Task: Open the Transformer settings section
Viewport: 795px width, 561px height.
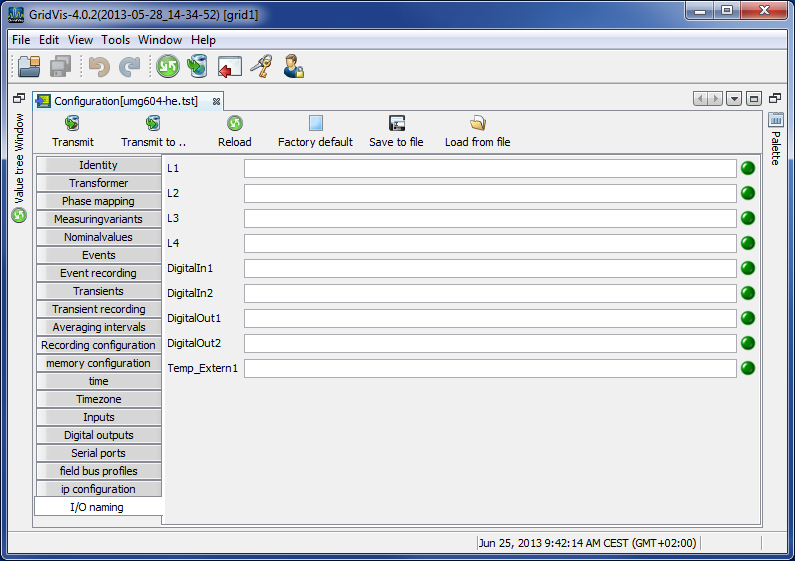Action: [98, 183]
